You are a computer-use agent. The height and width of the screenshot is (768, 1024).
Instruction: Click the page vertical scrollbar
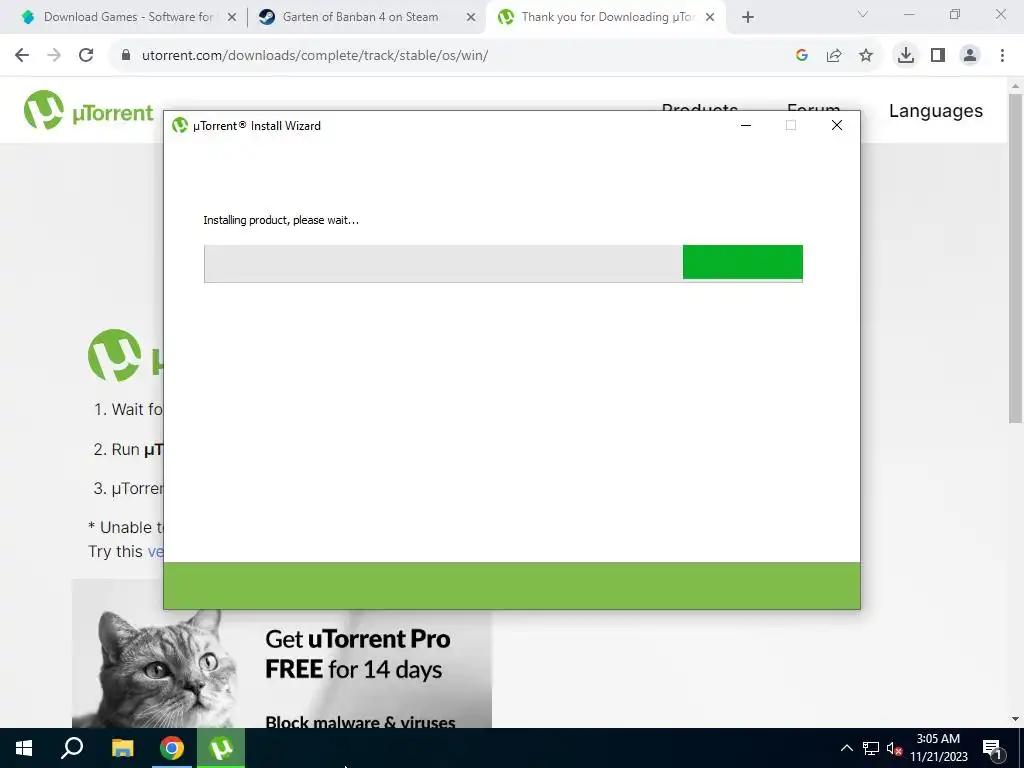(1015, 258)
